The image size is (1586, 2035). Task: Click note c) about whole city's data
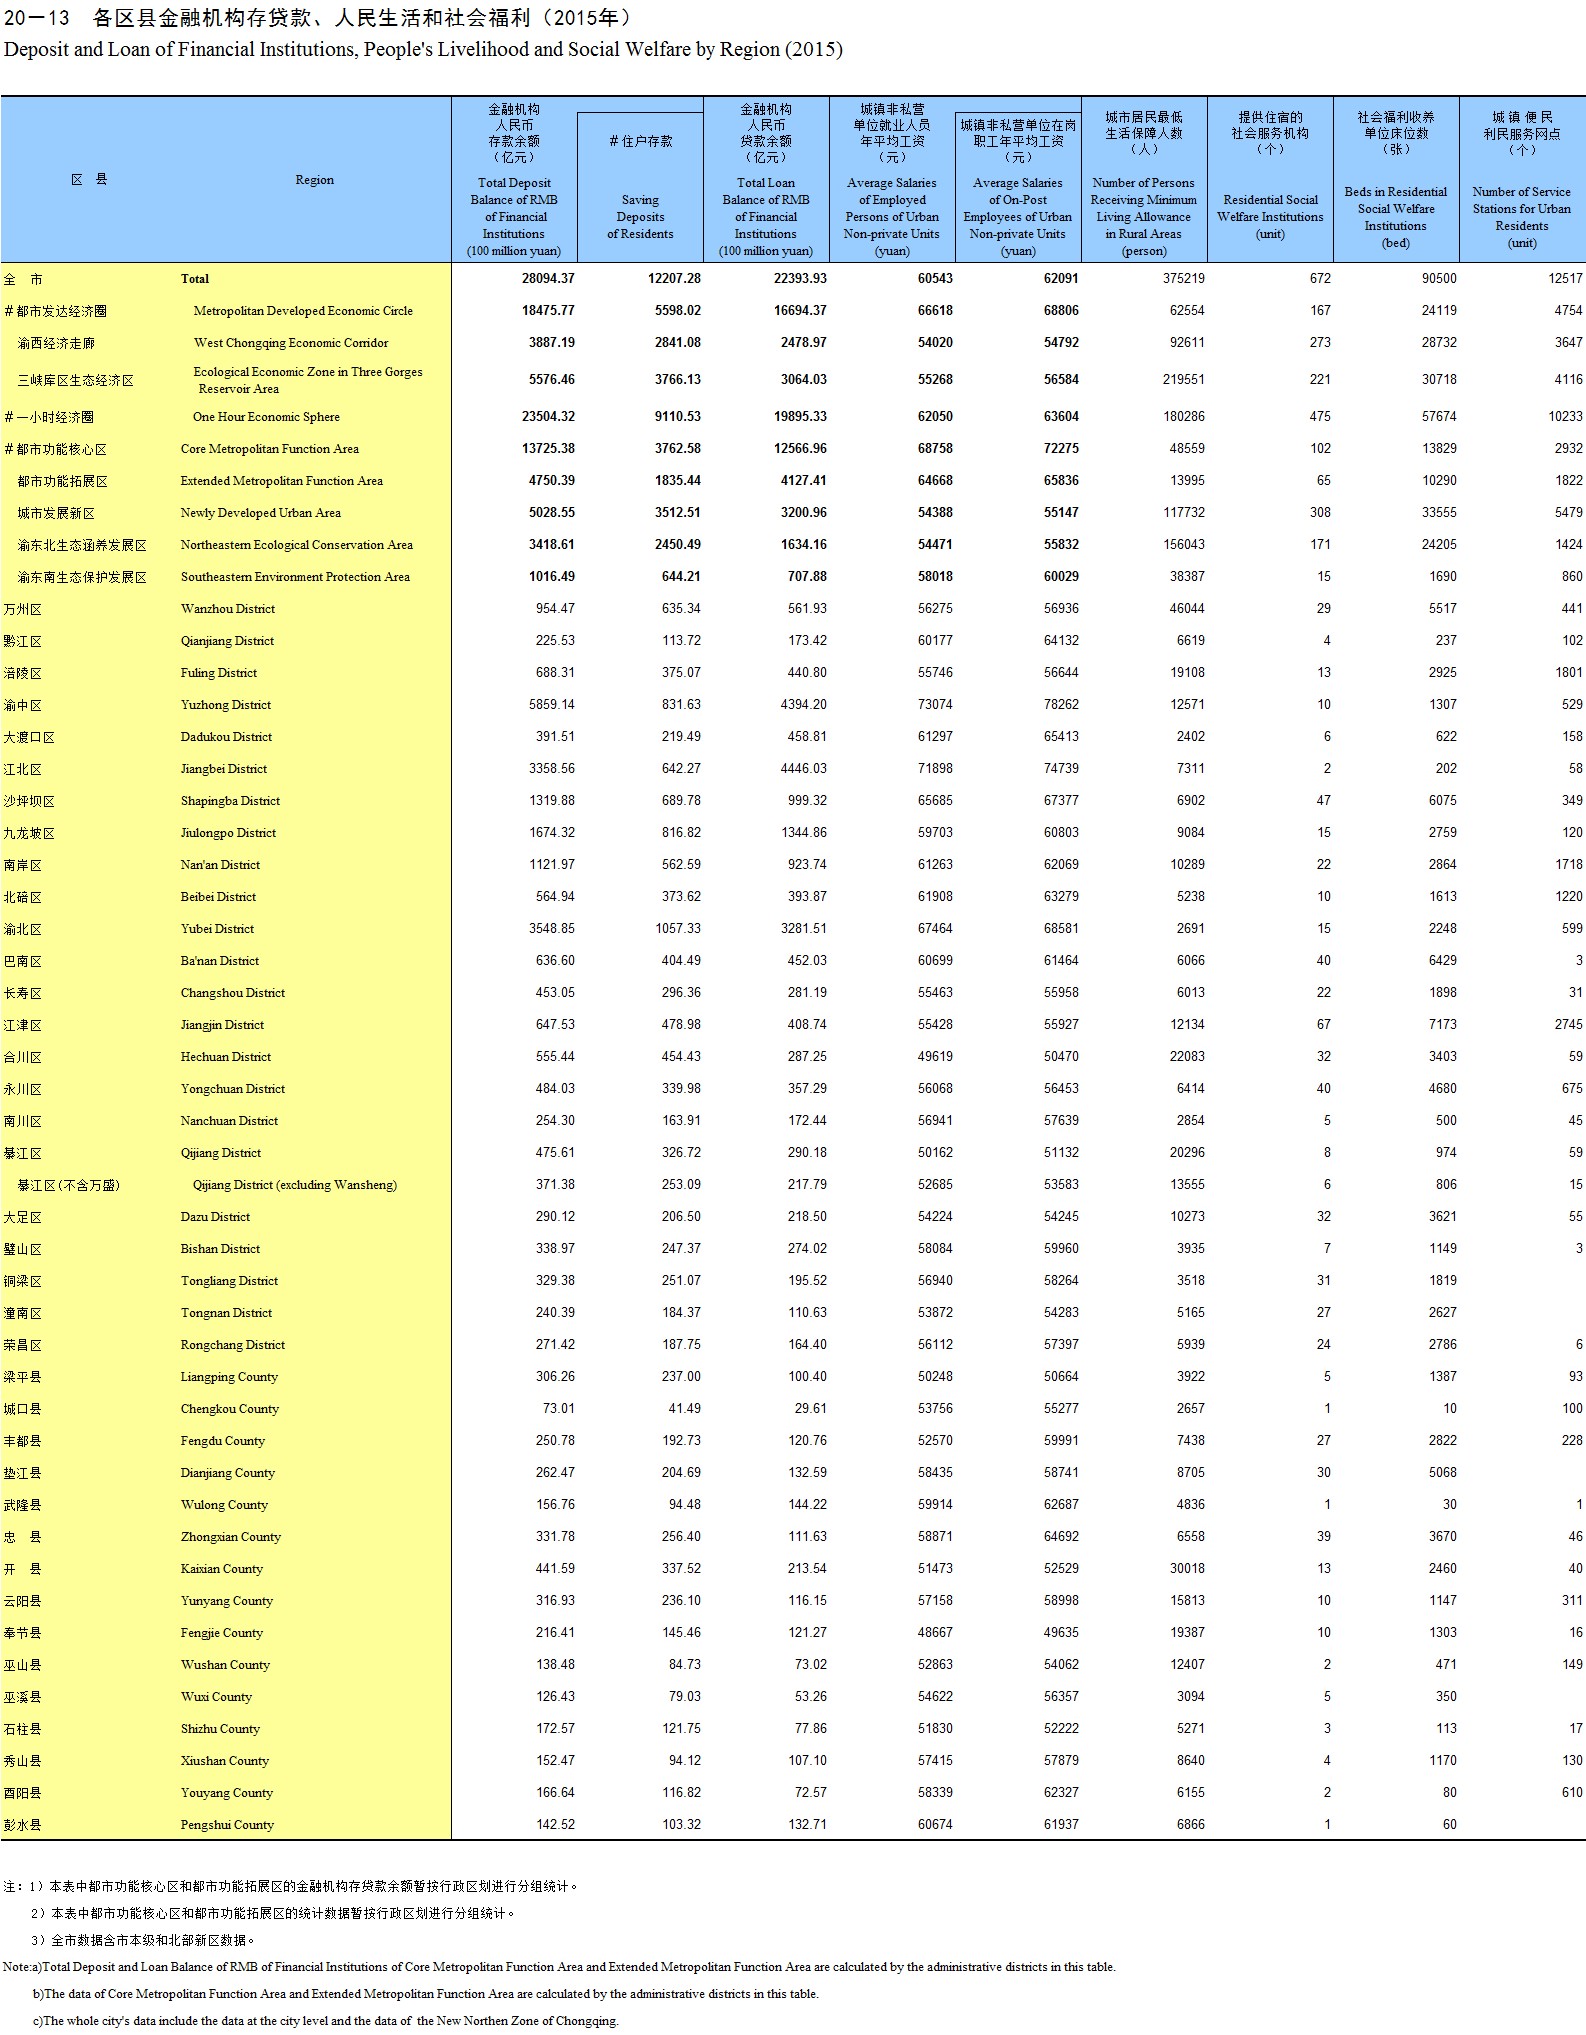click(325, 2020)
